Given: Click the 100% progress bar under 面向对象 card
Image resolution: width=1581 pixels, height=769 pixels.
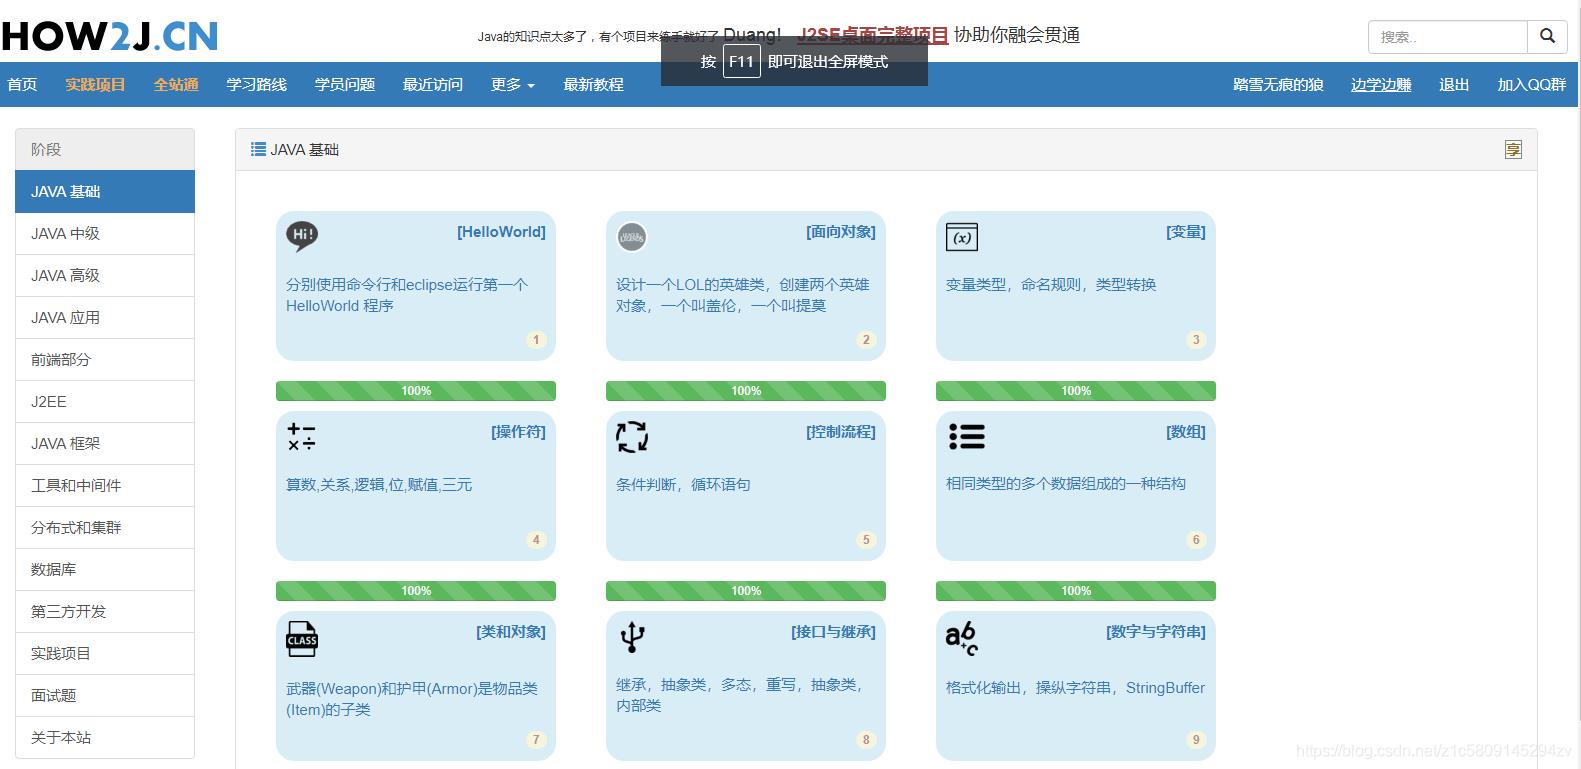Looking at the screenshot, I should click(x=746, y=391).
